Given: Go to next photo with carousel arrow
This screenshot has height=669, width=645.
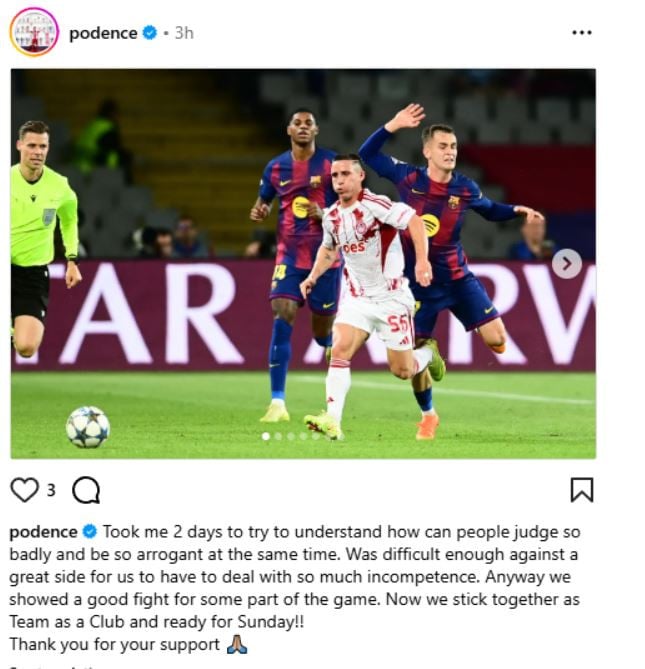Looking at the screenshot, I should (x=567, y=264).
